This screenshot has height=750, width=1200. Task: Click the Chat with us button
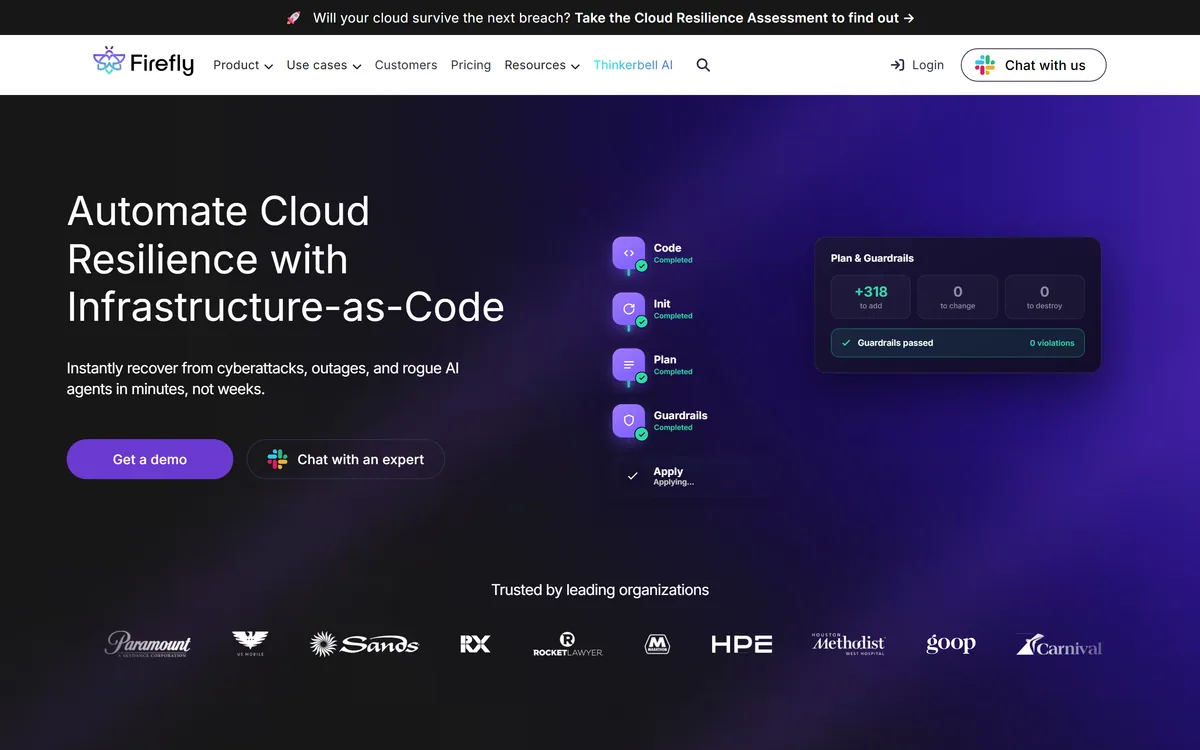[1034, 65]
